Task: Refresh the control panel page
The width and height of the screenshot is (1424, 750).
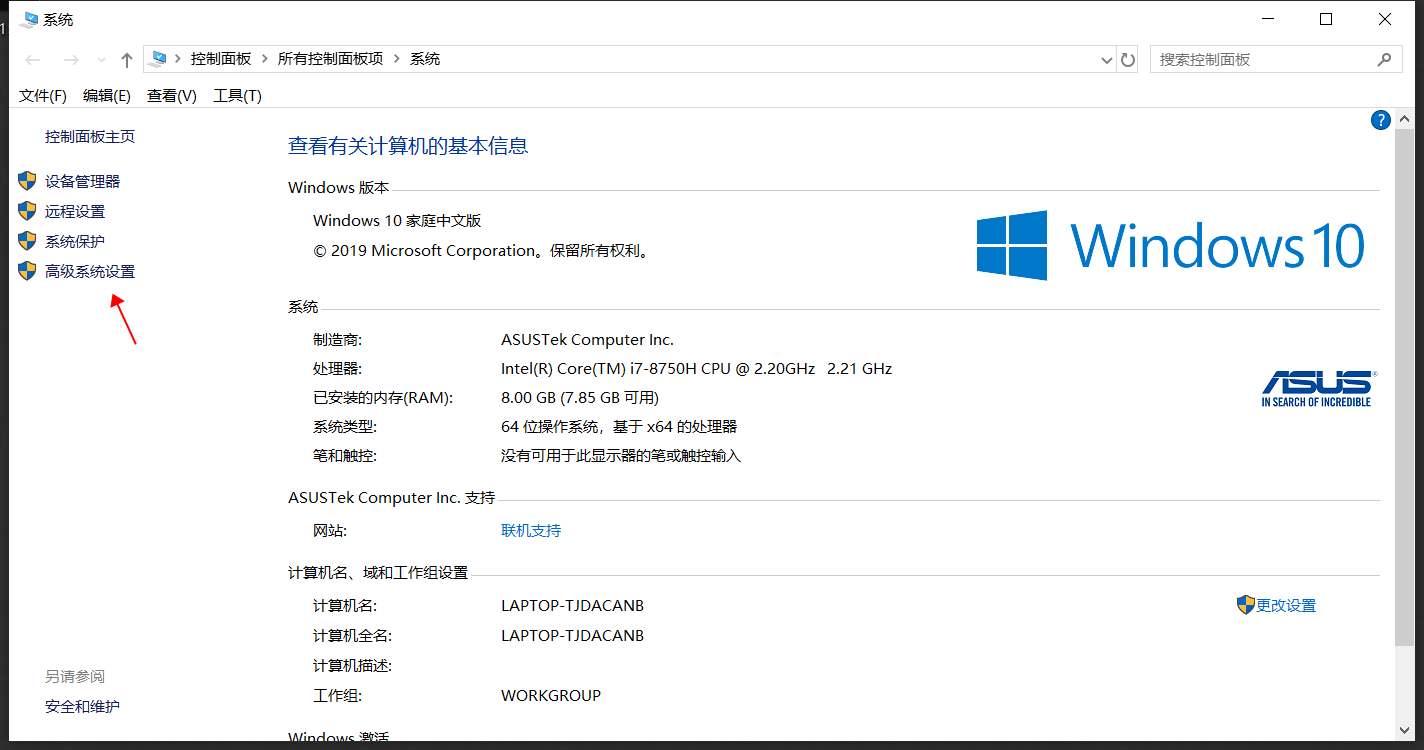Action: click(1128, 60)
